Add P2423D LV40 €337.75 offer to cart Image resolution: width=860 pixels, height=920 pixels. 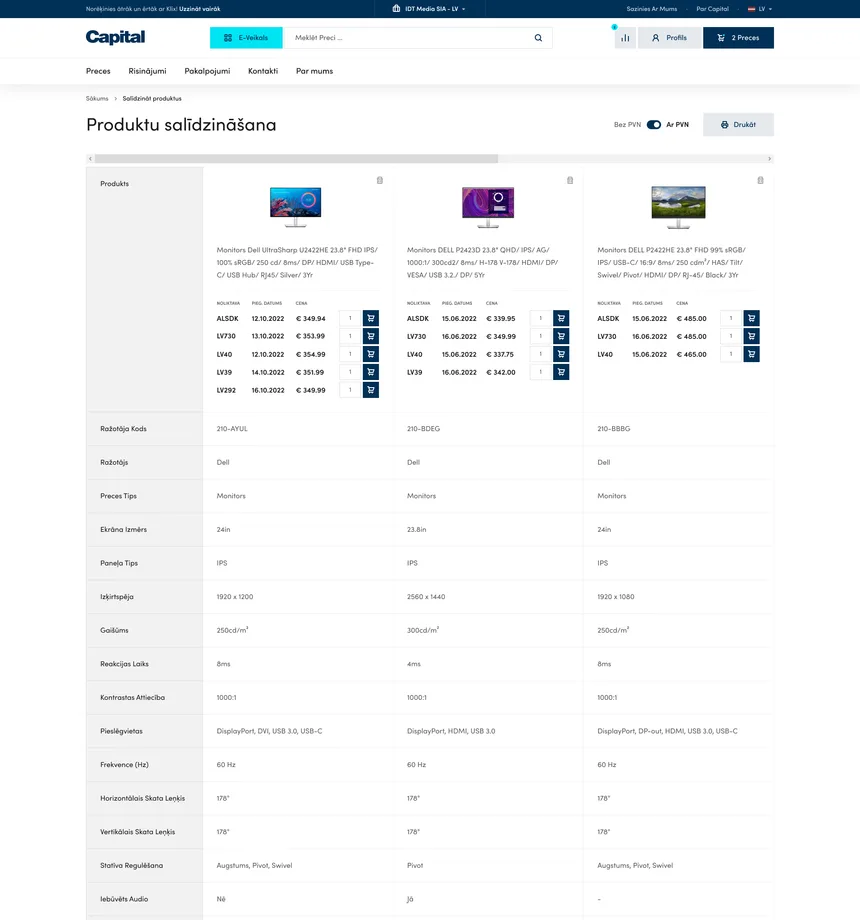click(x=561, y=354)
